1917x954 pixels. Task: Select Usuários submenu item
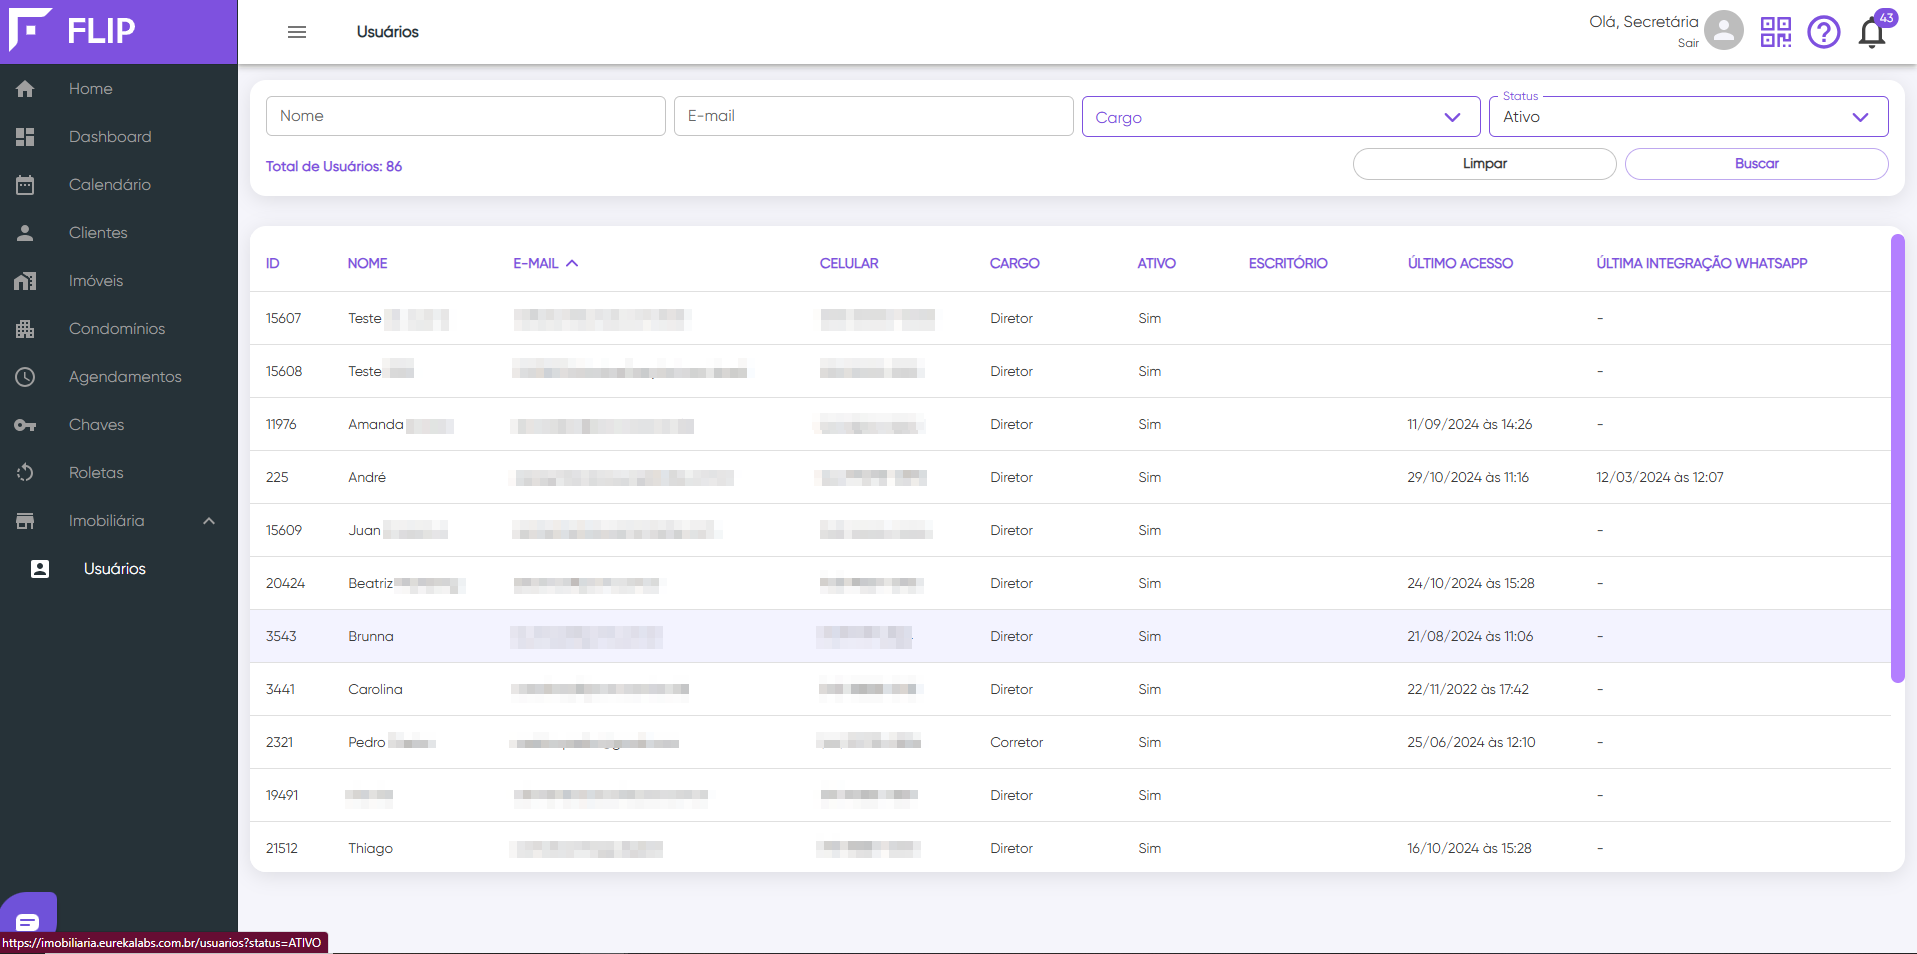coord(115,569)
